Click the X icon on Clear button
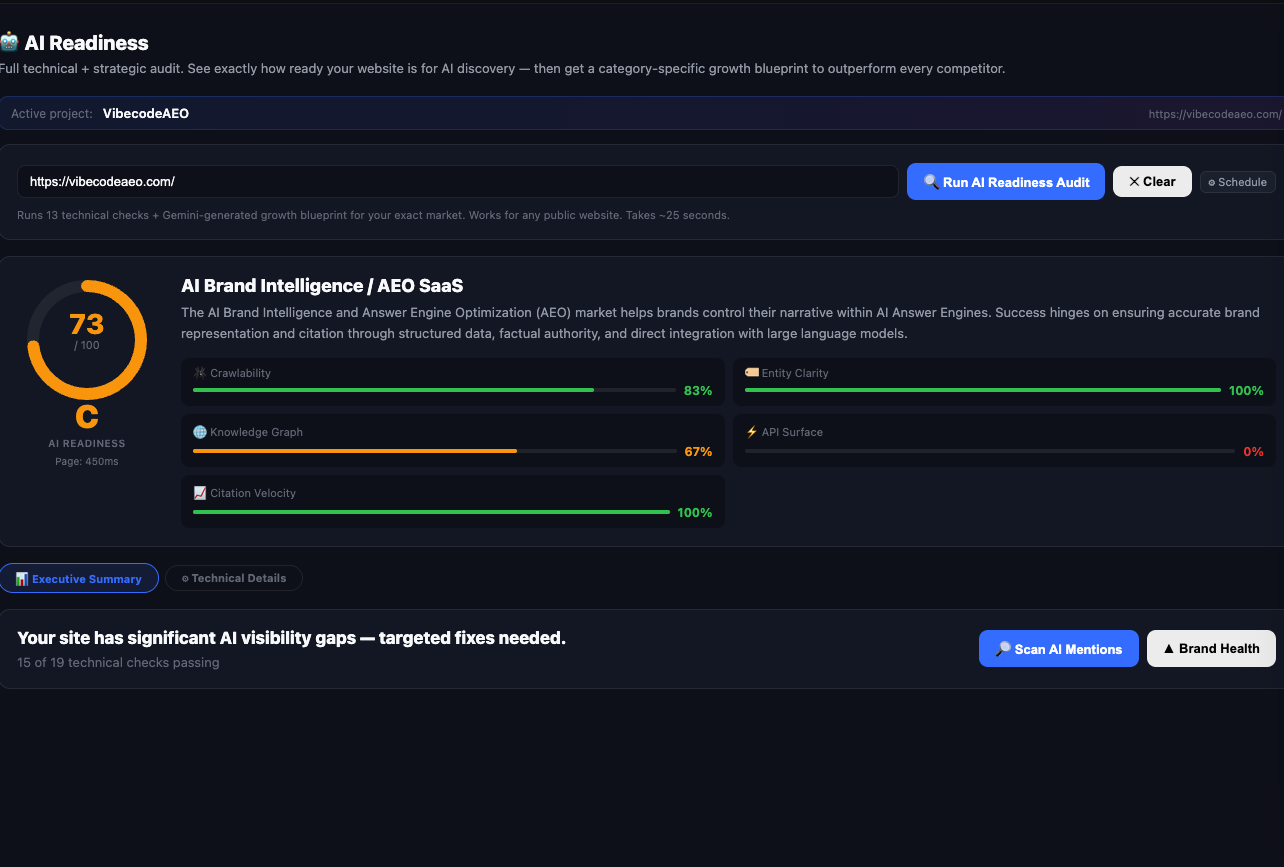Screen dimensions: 1284x867 coord(1134,182)
